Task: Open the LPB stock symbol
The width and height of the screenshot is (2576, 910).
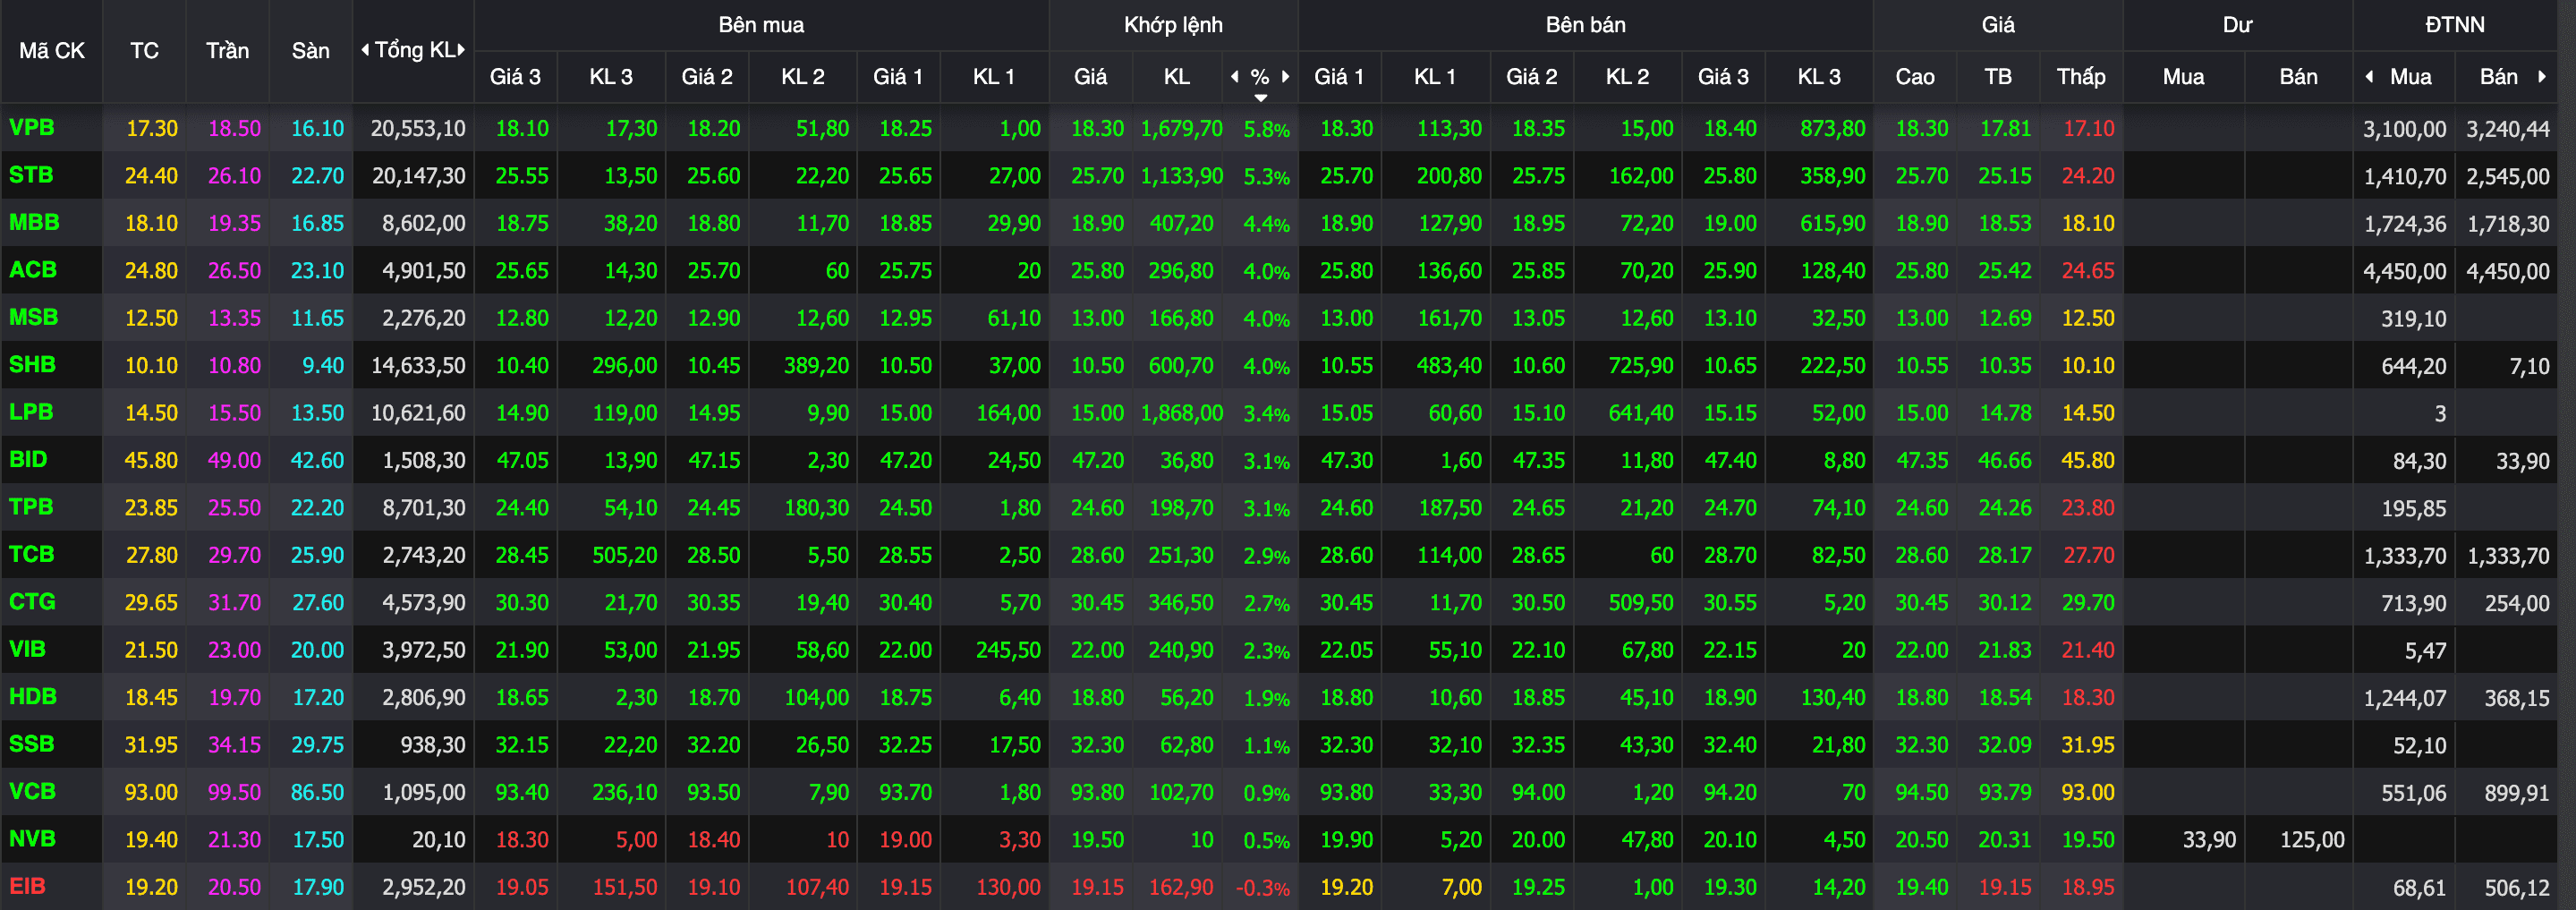Action: 31,412
